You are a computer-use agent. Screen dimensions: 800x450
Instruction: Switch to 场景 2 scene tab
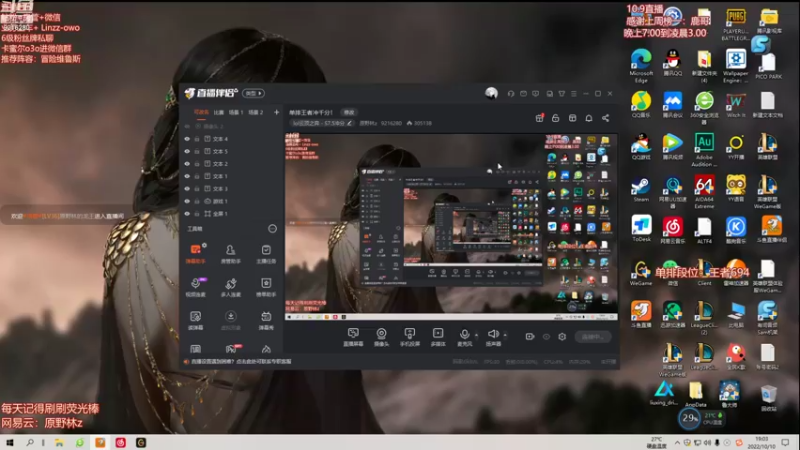256,112
